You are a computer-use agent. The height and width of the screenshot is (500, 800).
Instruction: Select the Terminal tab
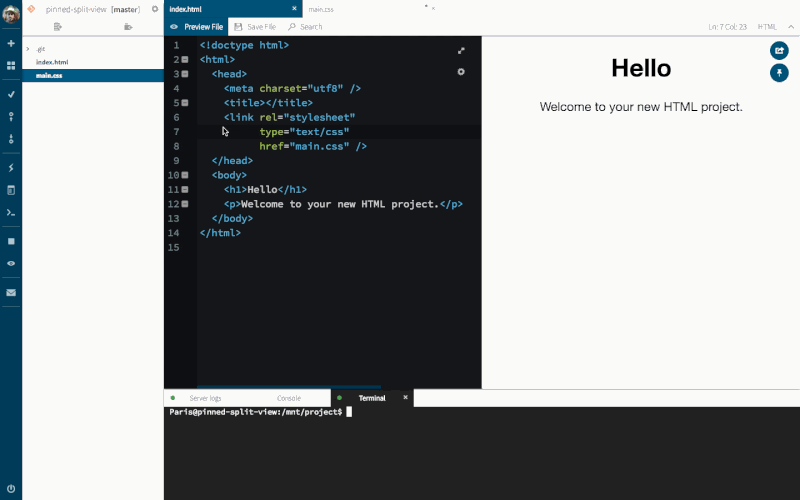(x=372, y=398)
